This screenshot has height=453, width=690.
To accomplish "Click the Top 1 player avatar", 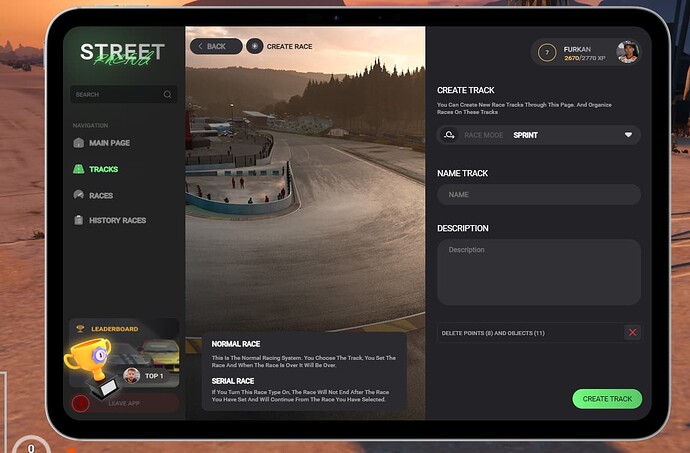I will point(131,376).
